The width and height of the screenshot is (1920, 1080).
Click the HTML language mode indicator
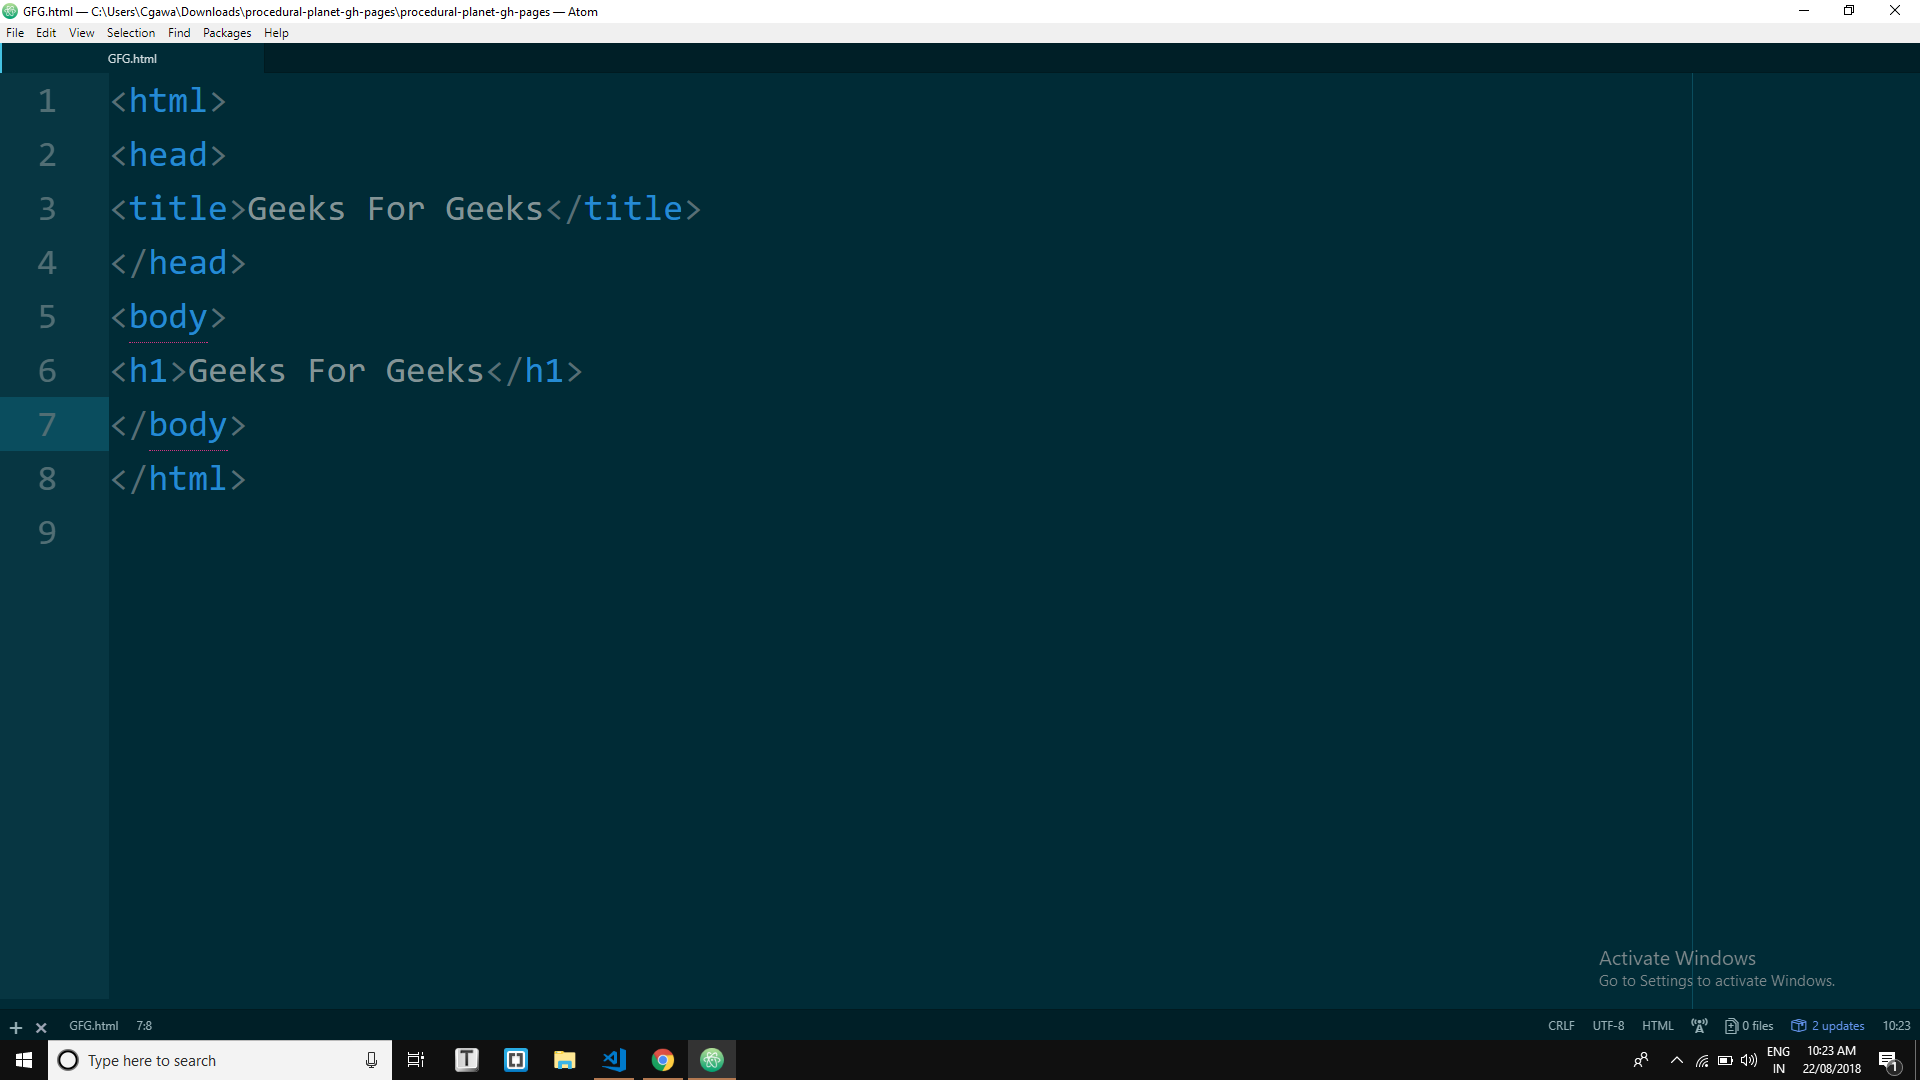click(1656, 1026)
